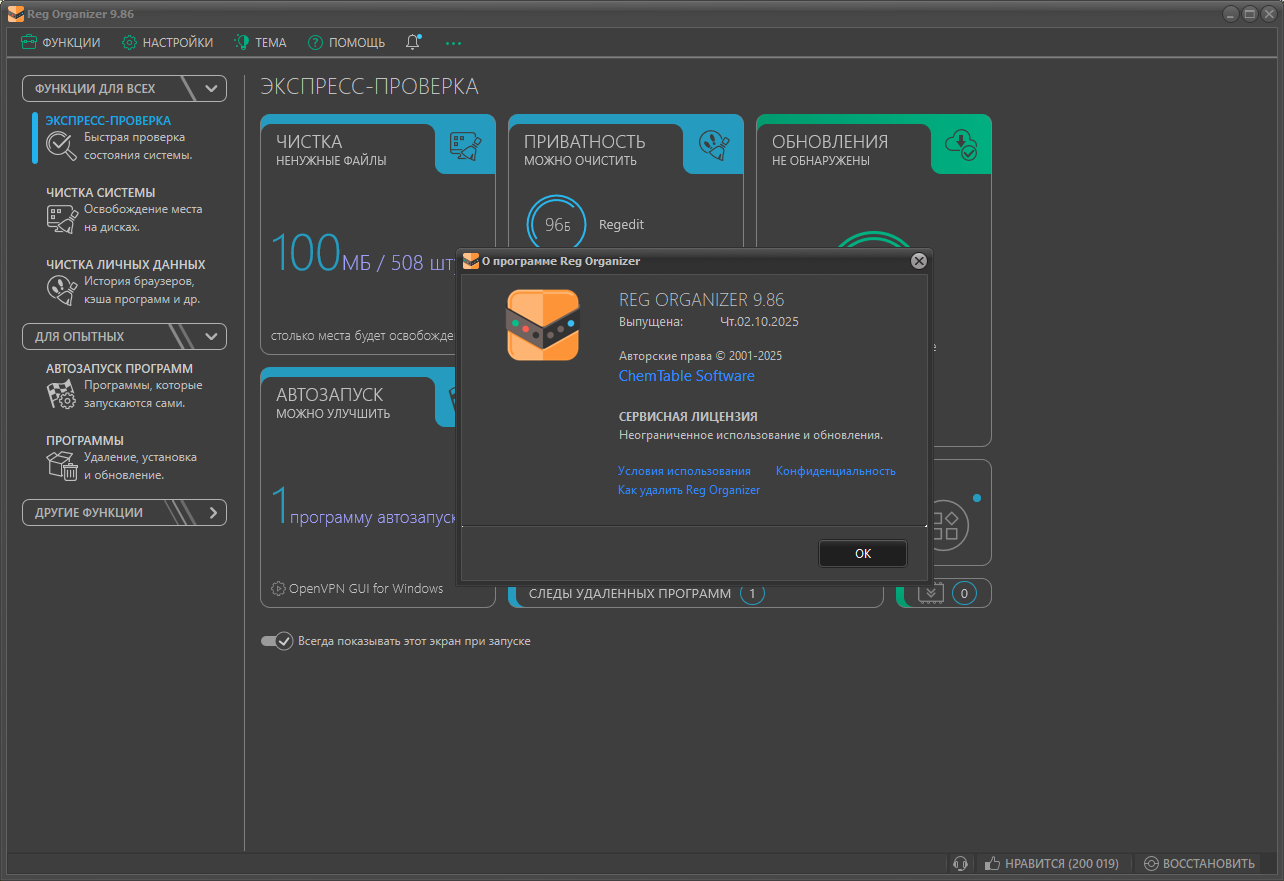Open the НАСТРОЙКИ menu

(168, 42)
